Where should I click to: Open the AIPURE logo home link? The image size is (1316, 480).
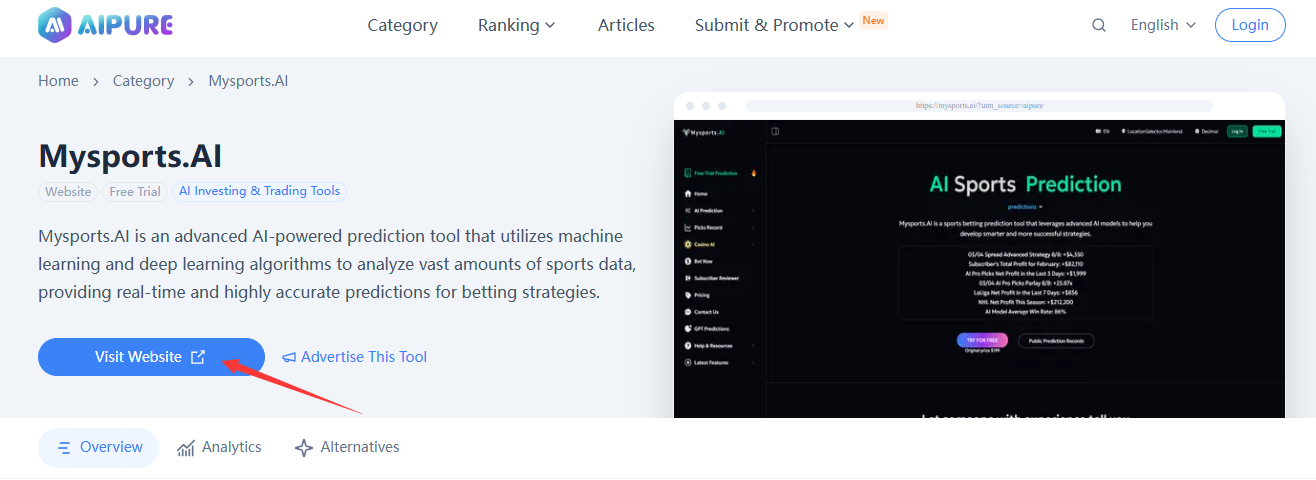[106, 23]
